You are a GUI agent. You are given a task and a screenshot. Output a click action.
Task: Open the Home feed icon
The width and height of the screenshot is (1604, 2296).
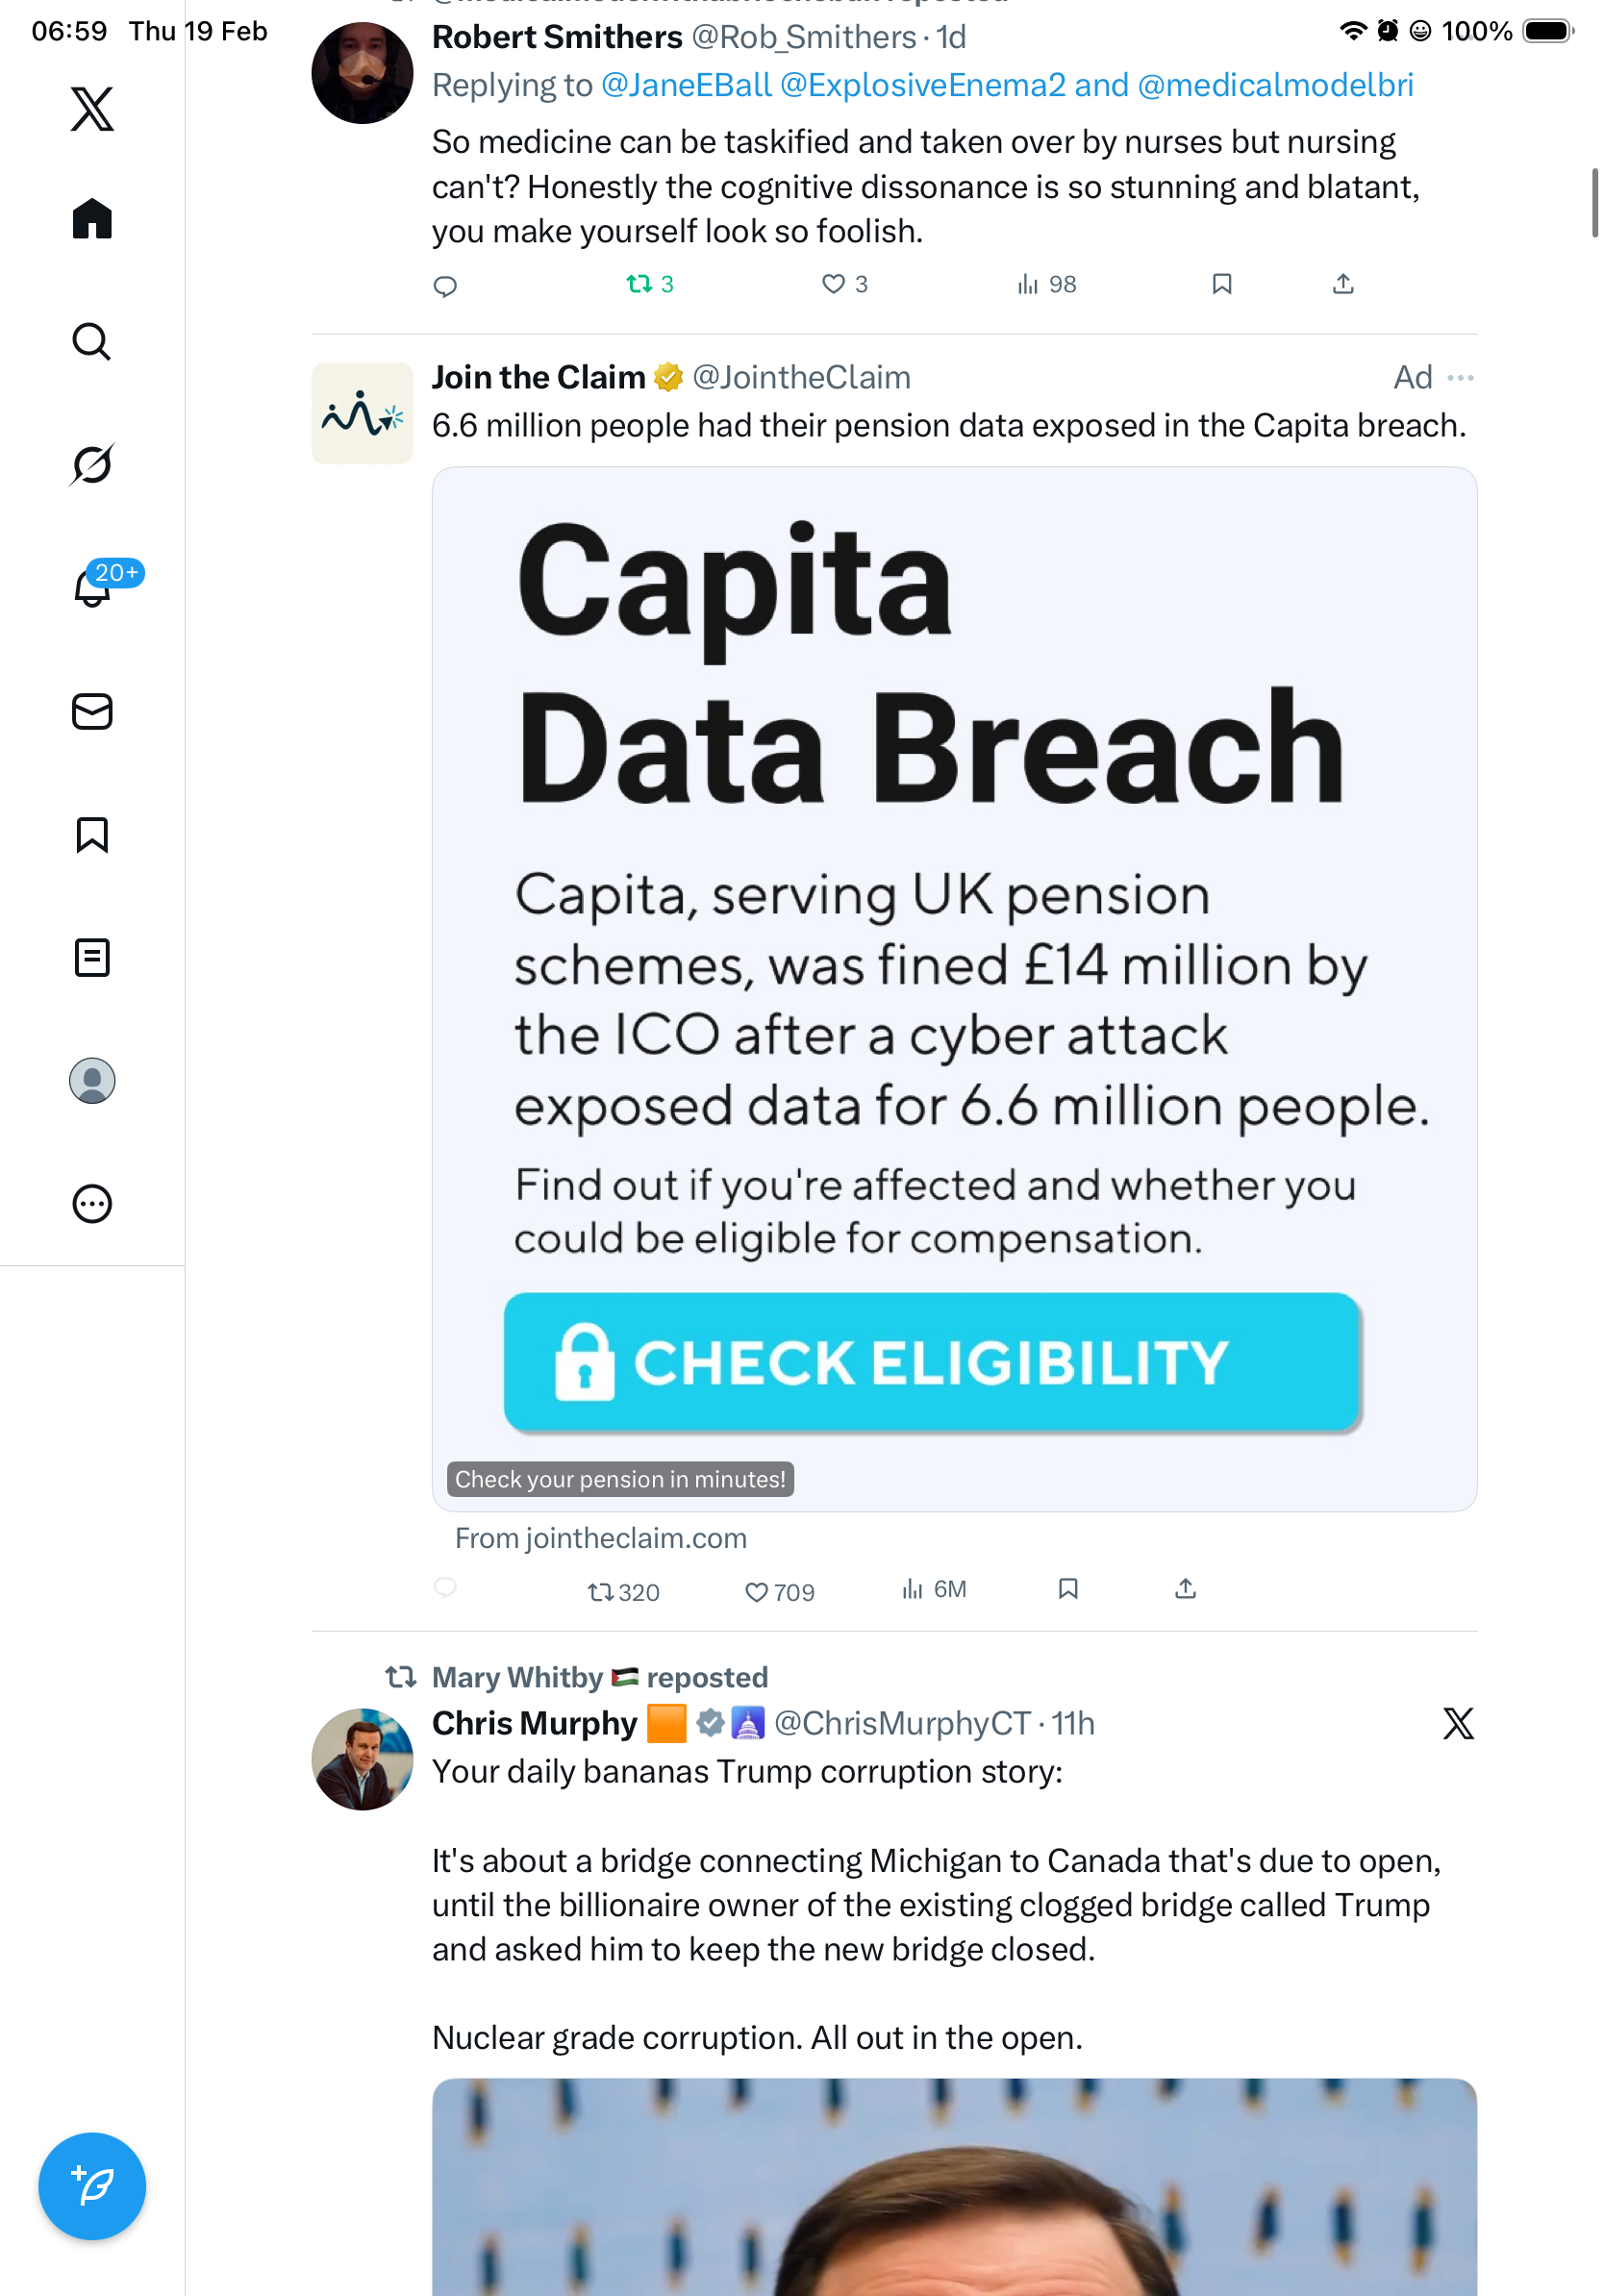tap(92, 219)
